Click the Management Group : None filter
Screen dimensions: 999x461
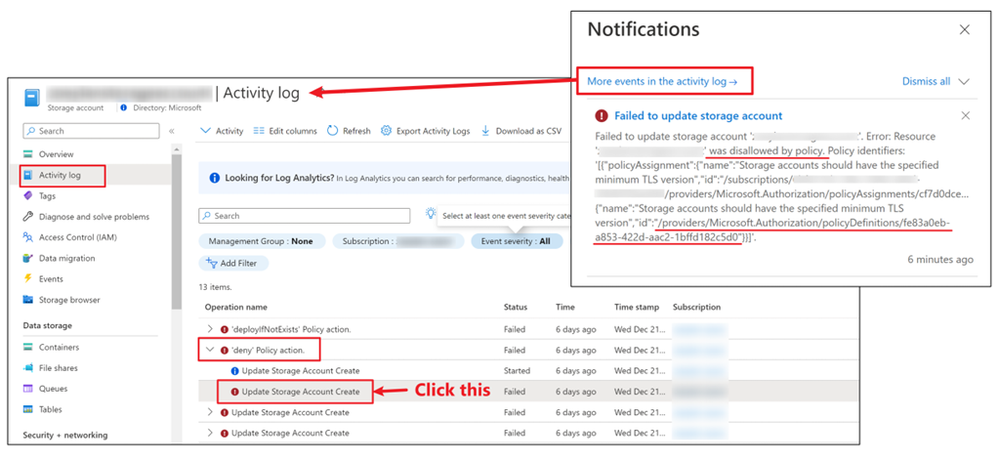[261, 241]
